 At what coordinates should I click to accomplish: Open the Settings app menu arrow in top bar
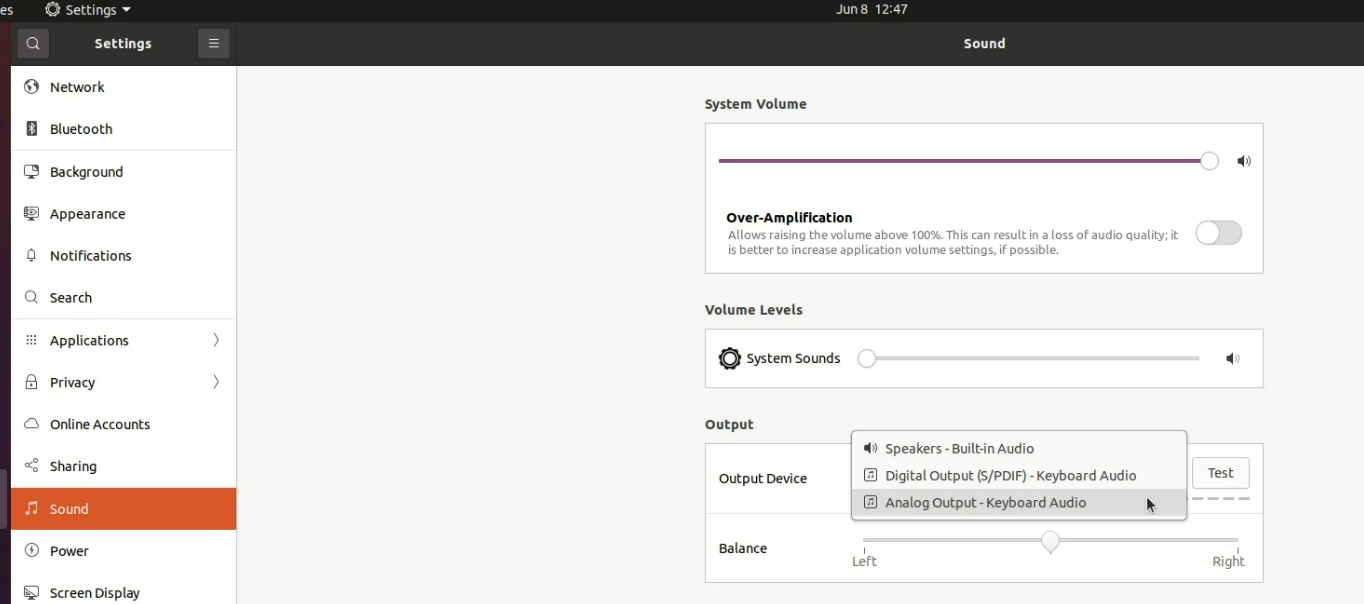[126, 10]
